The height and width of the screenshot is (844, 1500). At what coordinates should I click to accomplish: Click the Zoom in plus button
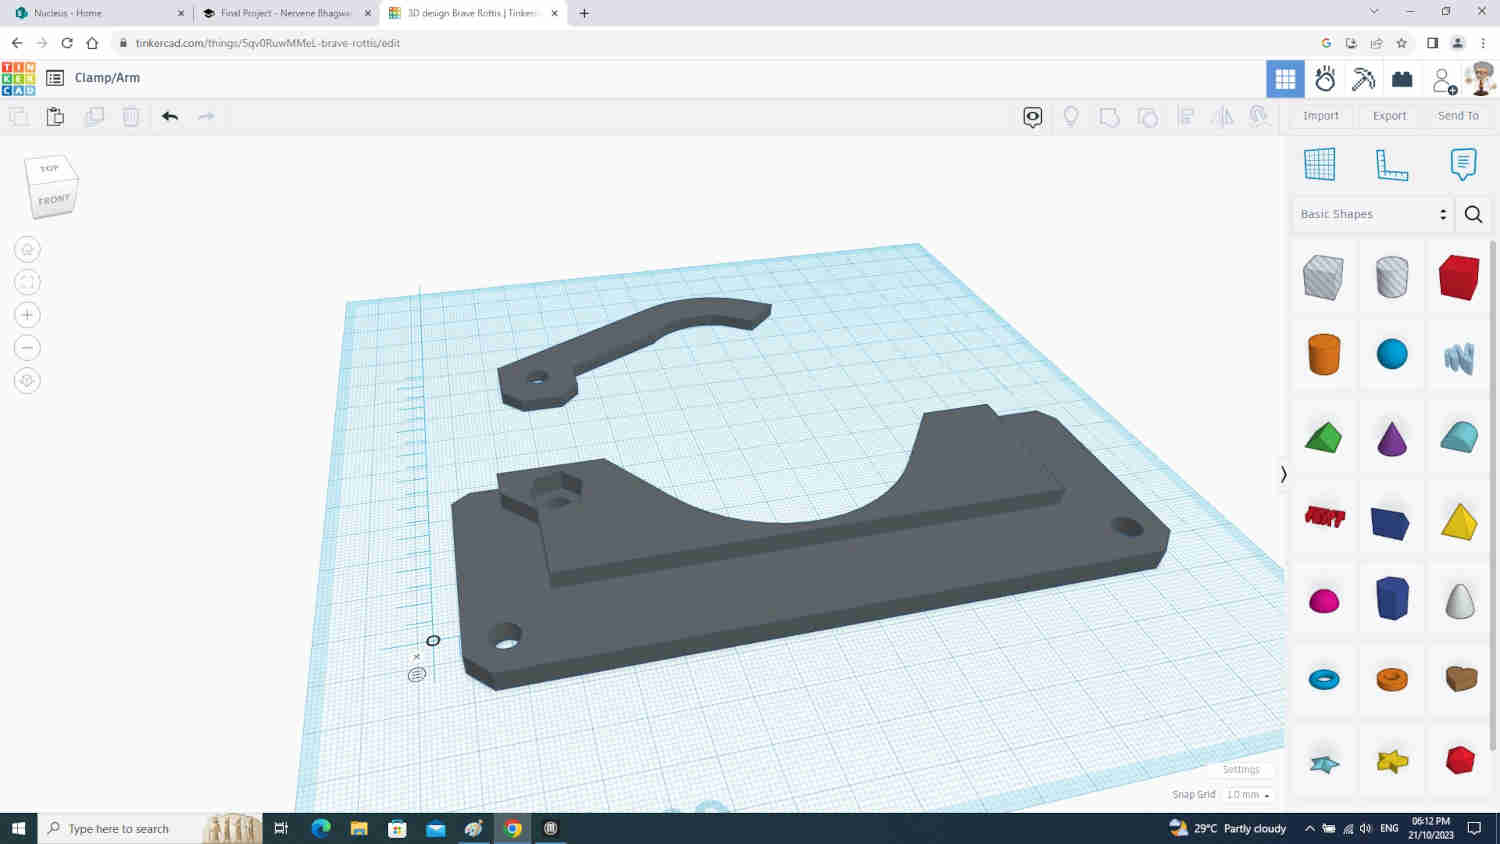[27, 315]
